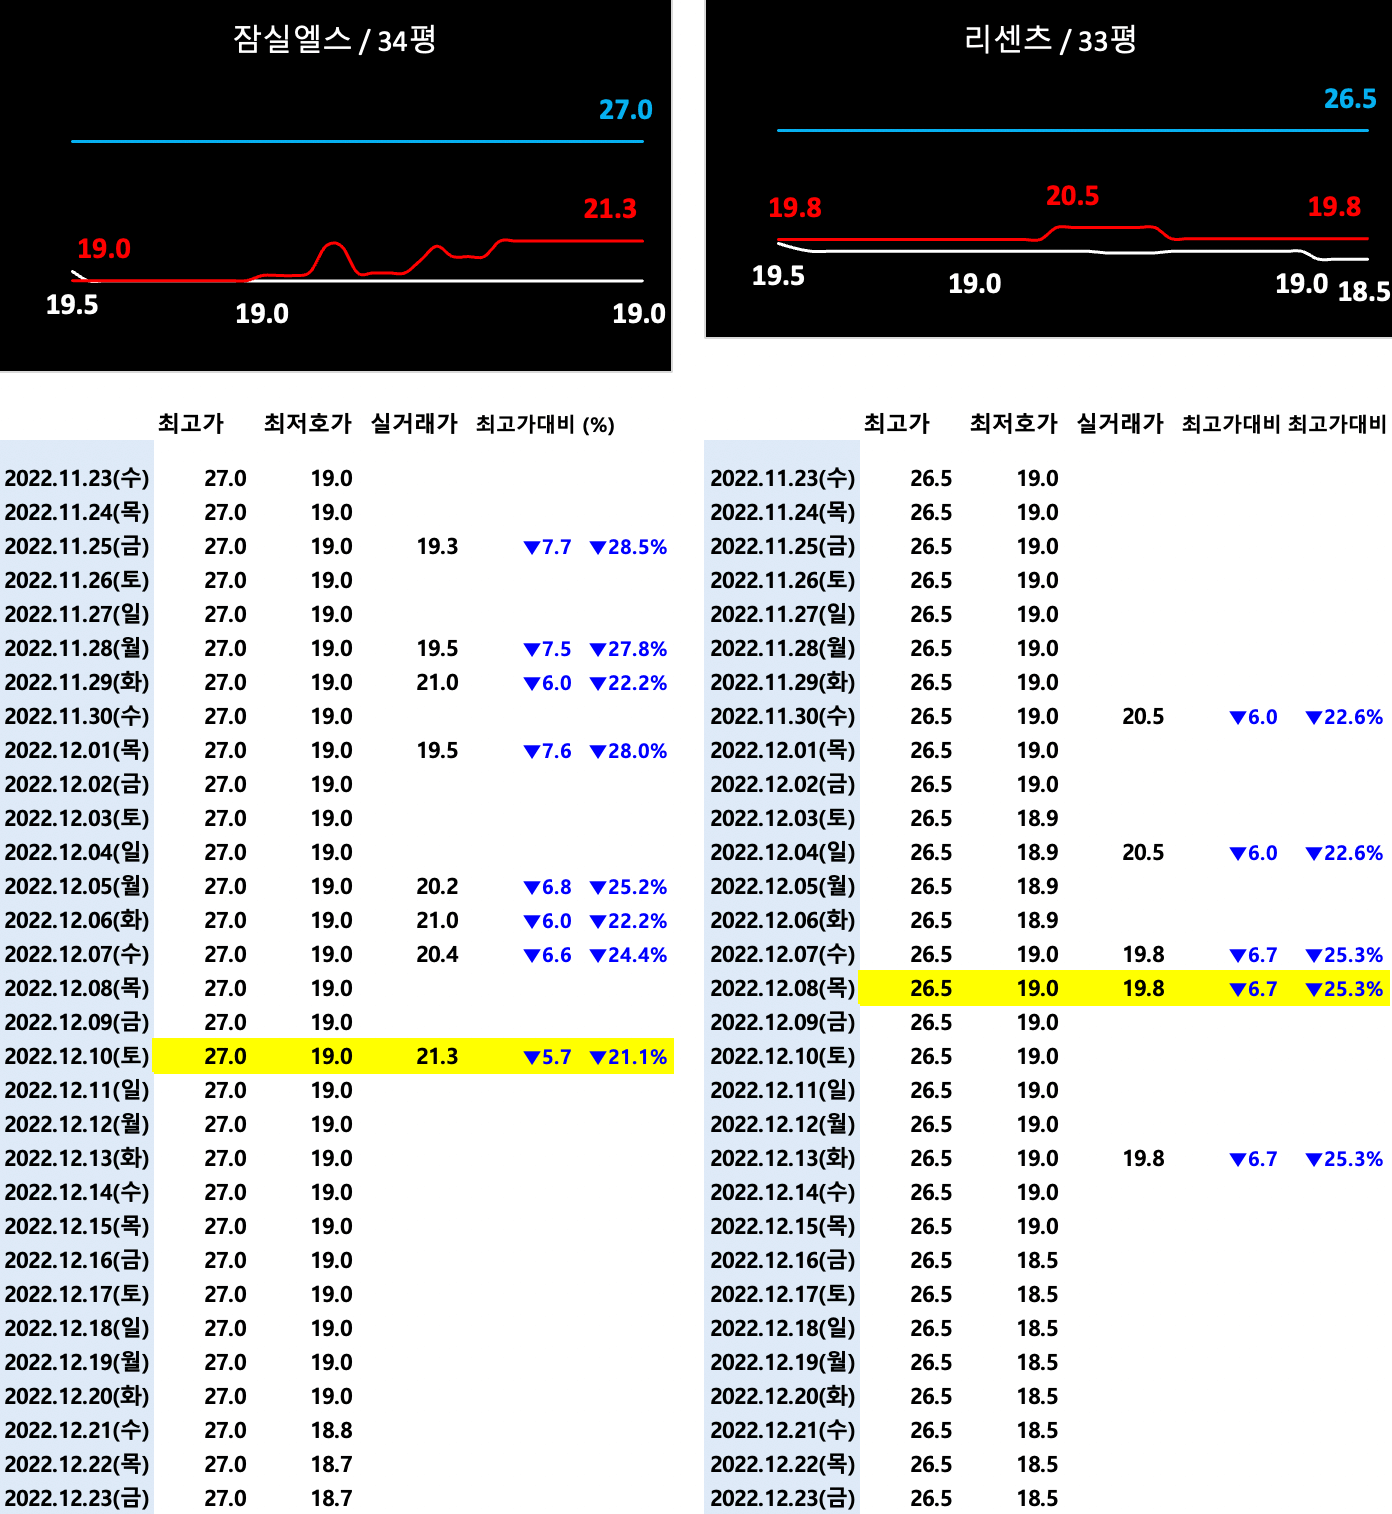Click the ▼6.8 difference cell
The height and width of the screenshot is (1514, 1392).
[547, 887]
